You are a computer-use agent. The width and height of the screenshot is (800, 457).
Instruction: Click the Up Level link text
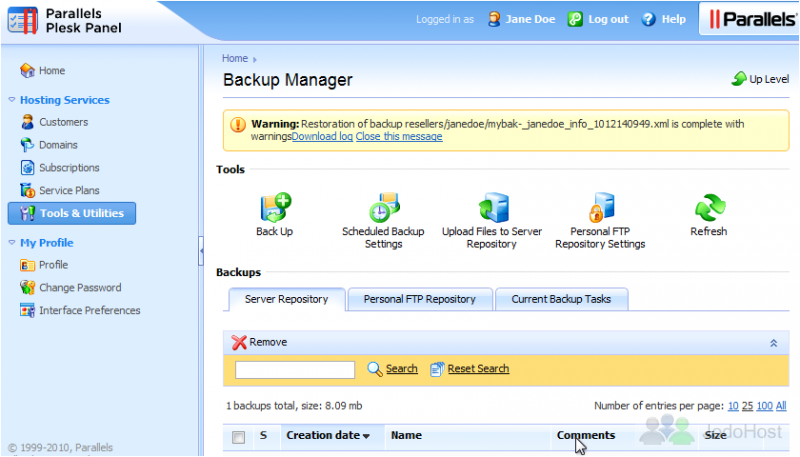[769, 79]
